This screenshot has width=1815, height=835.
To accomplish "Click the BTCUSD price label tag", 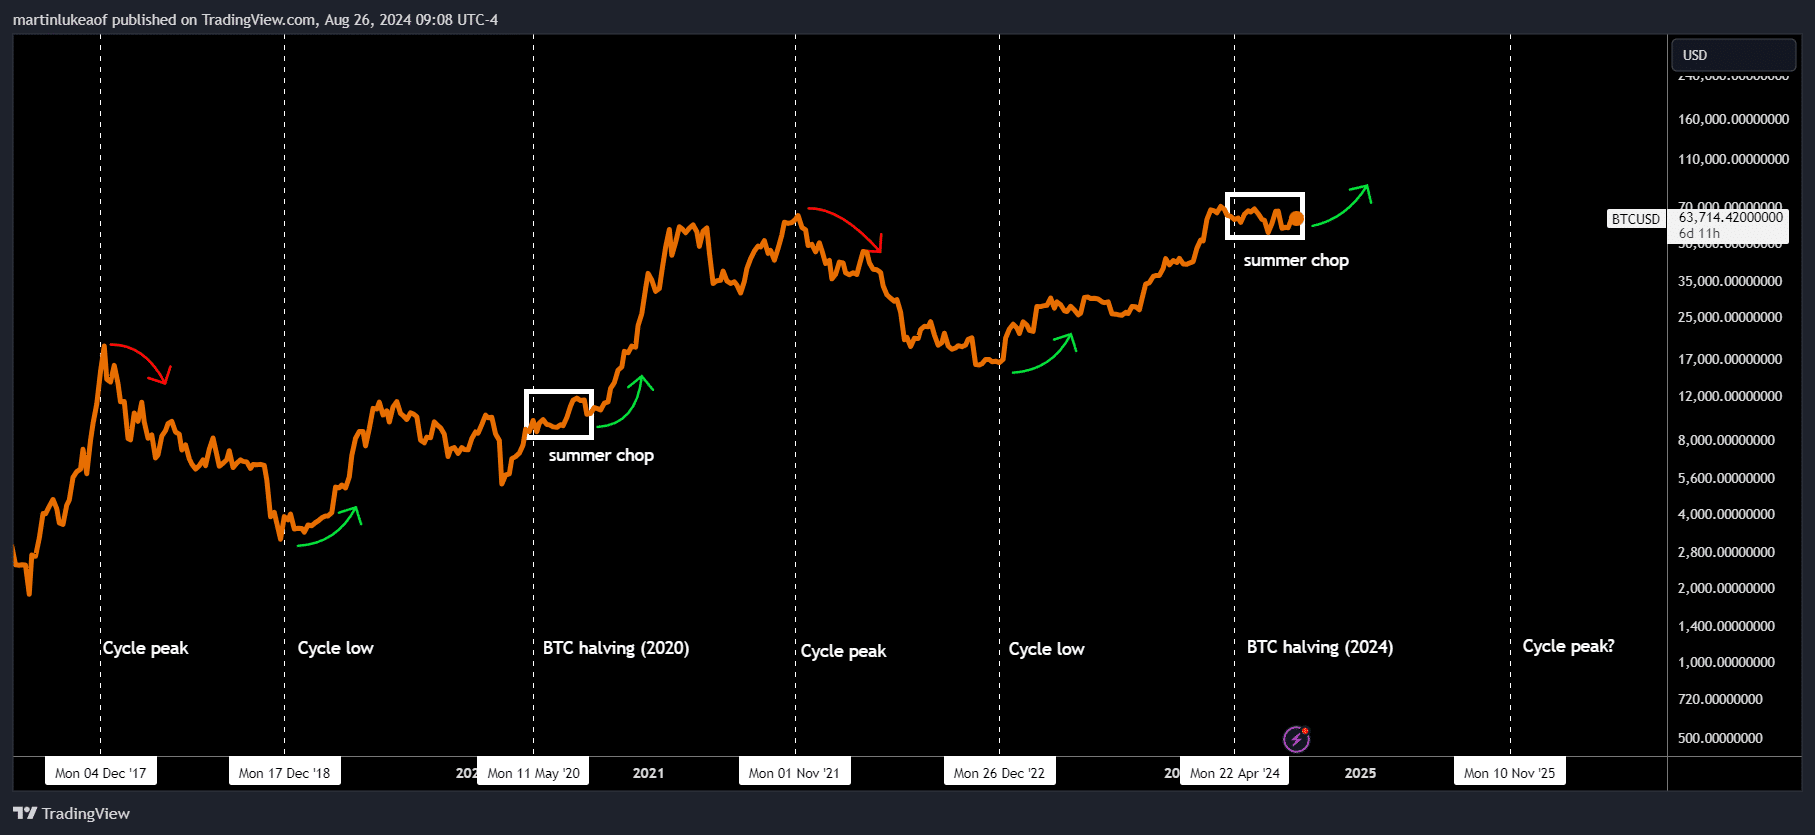I will (x=1635, y=219).
